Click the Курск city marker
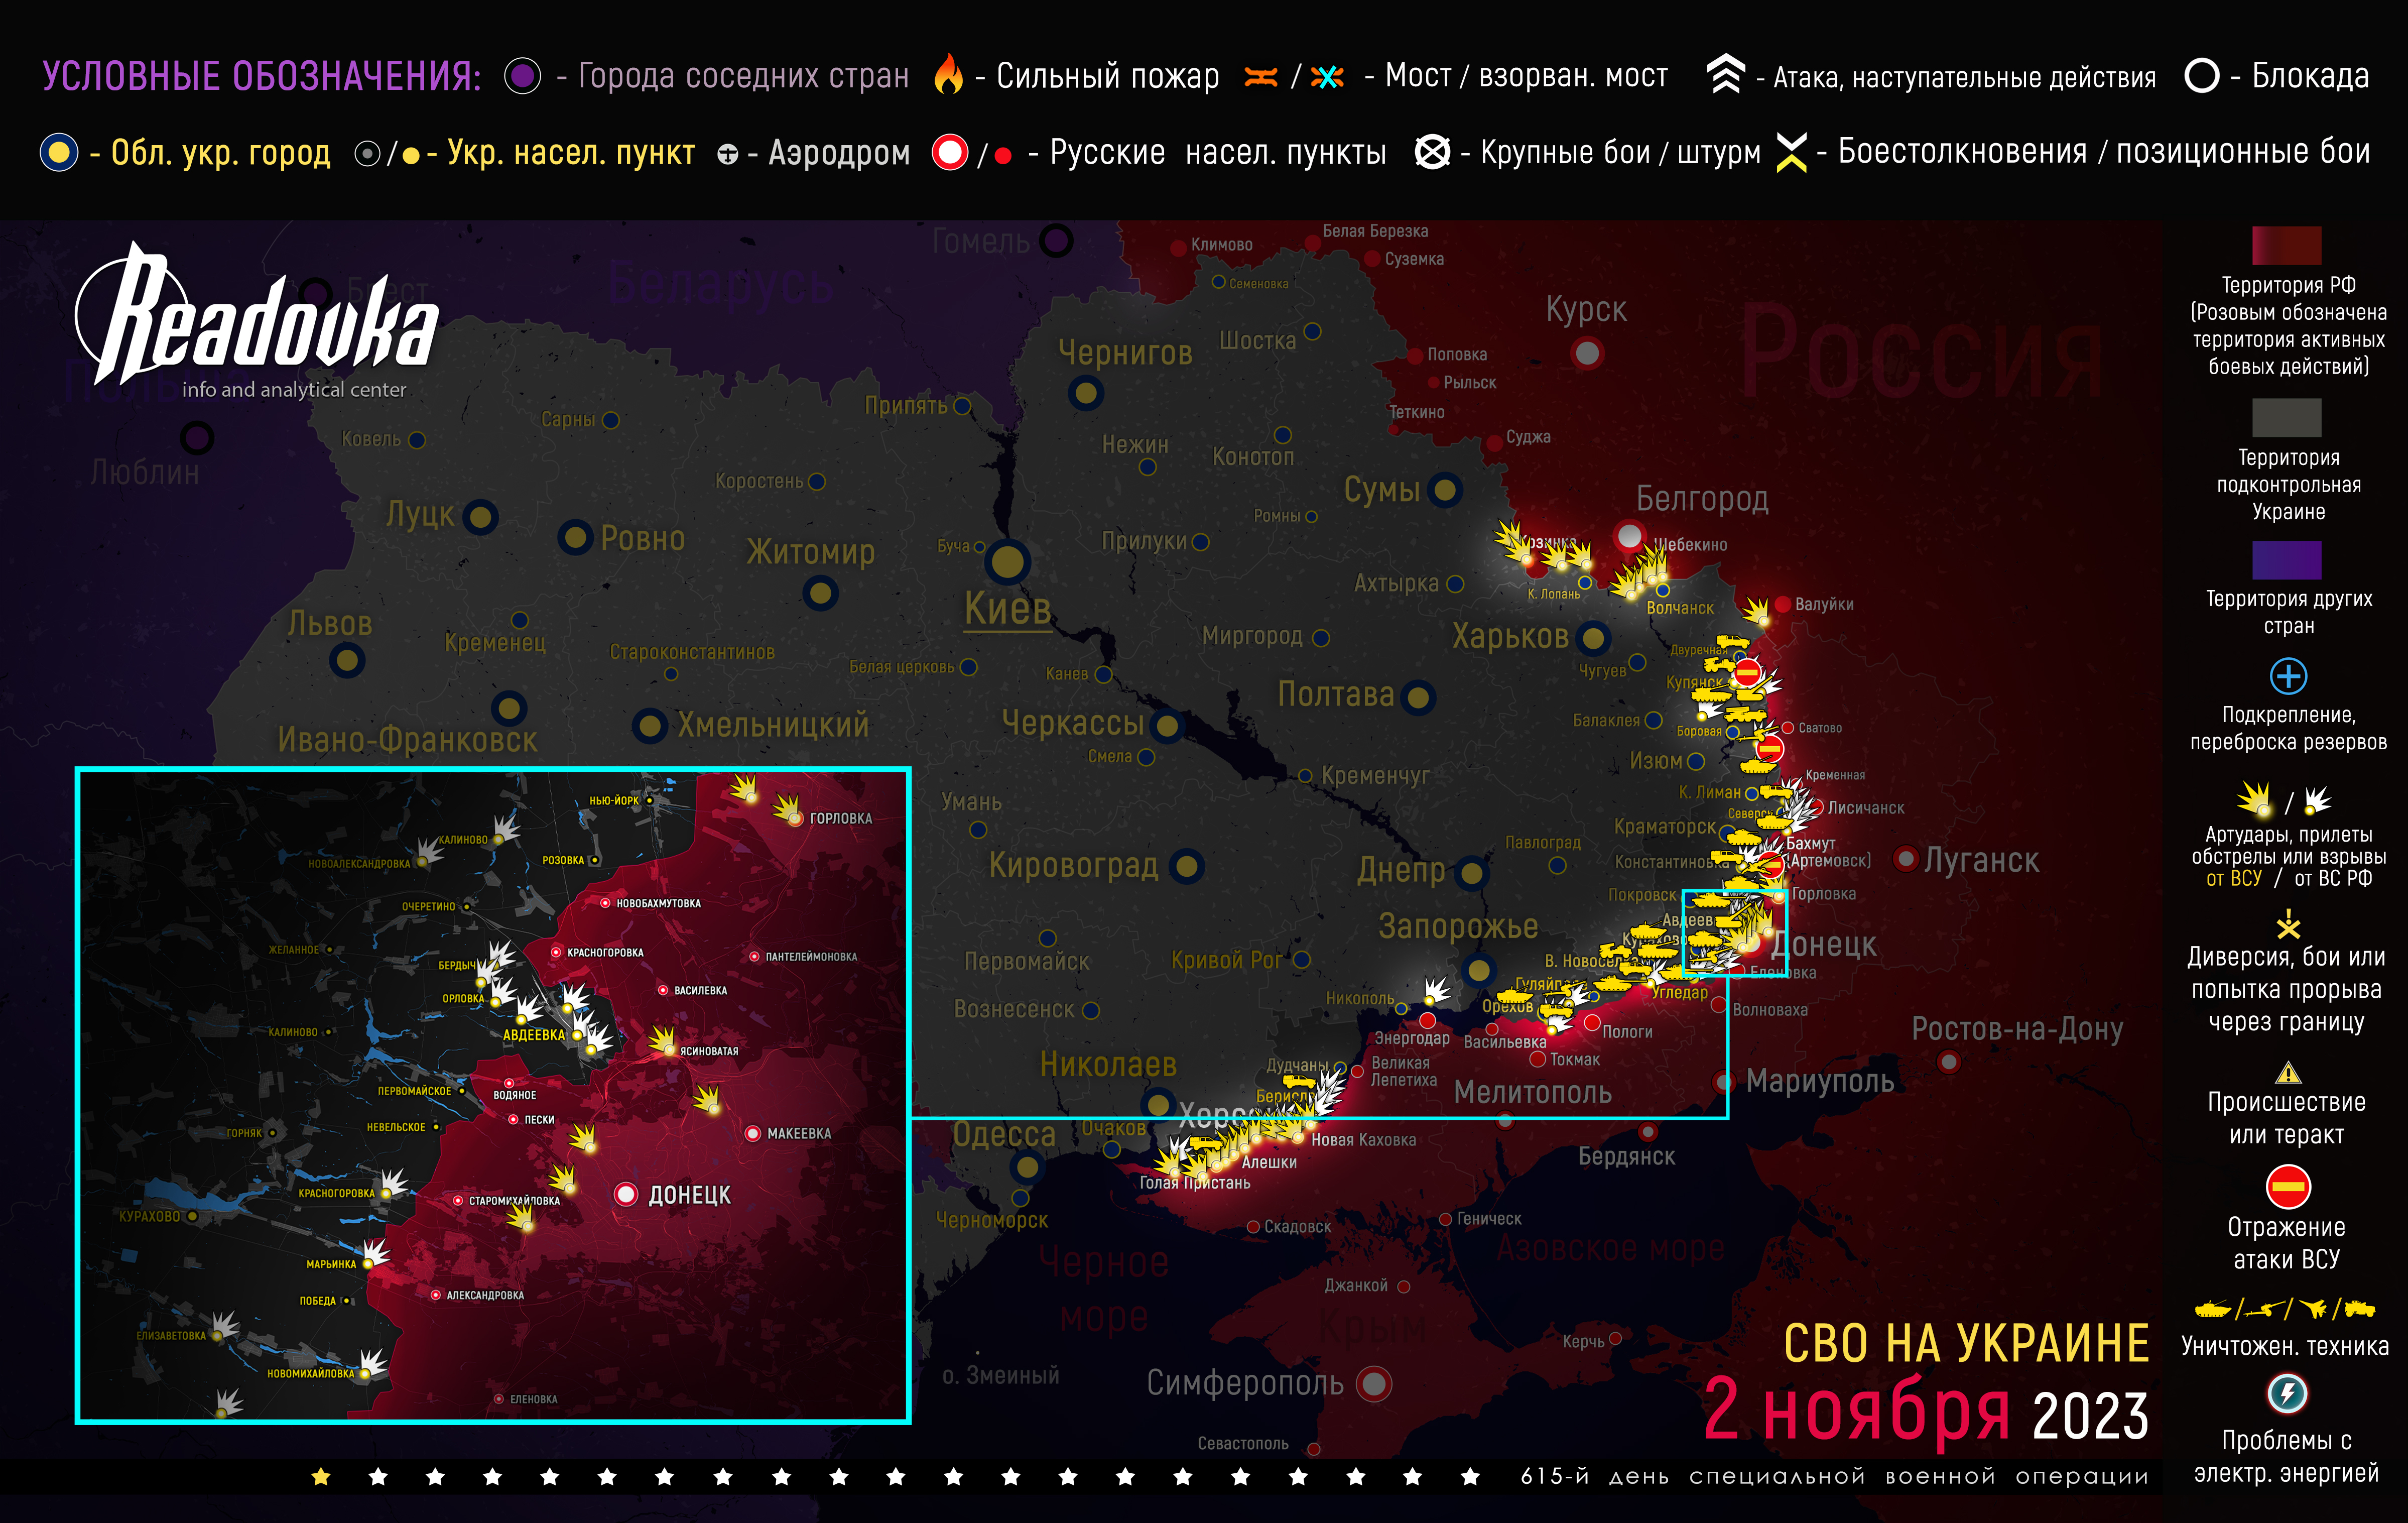Viewport: 2408px width, 1523px height. tap(1587, 353)
